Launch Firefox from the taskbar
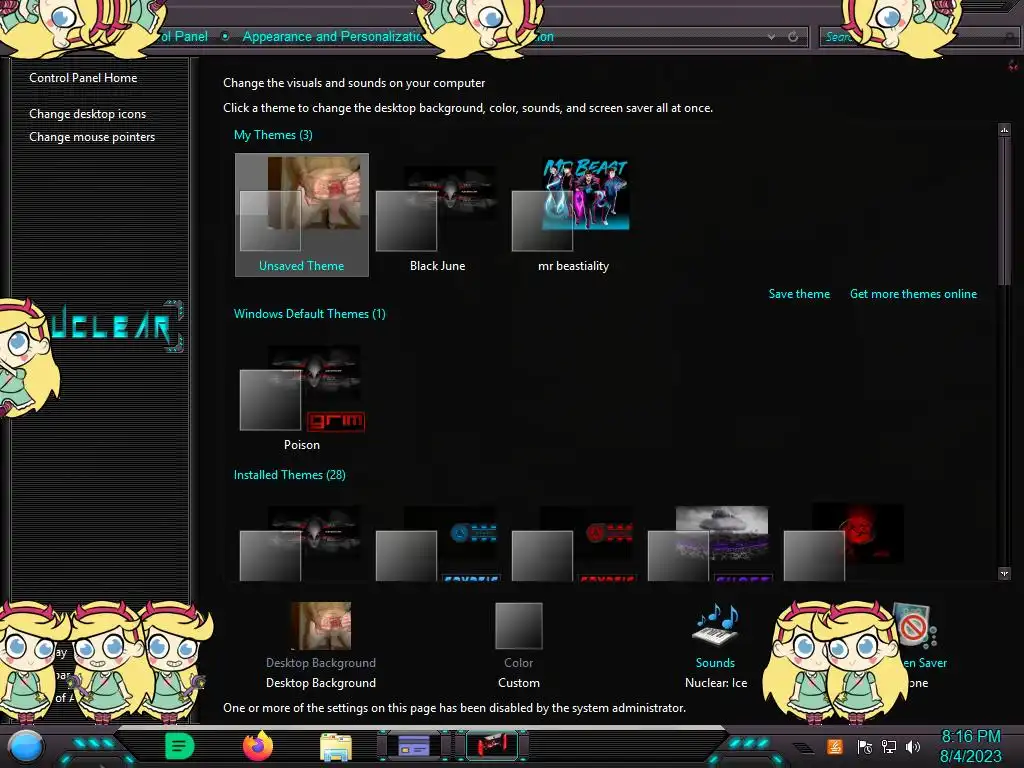This screenshot has height=768, width=1024. [258, 746]
